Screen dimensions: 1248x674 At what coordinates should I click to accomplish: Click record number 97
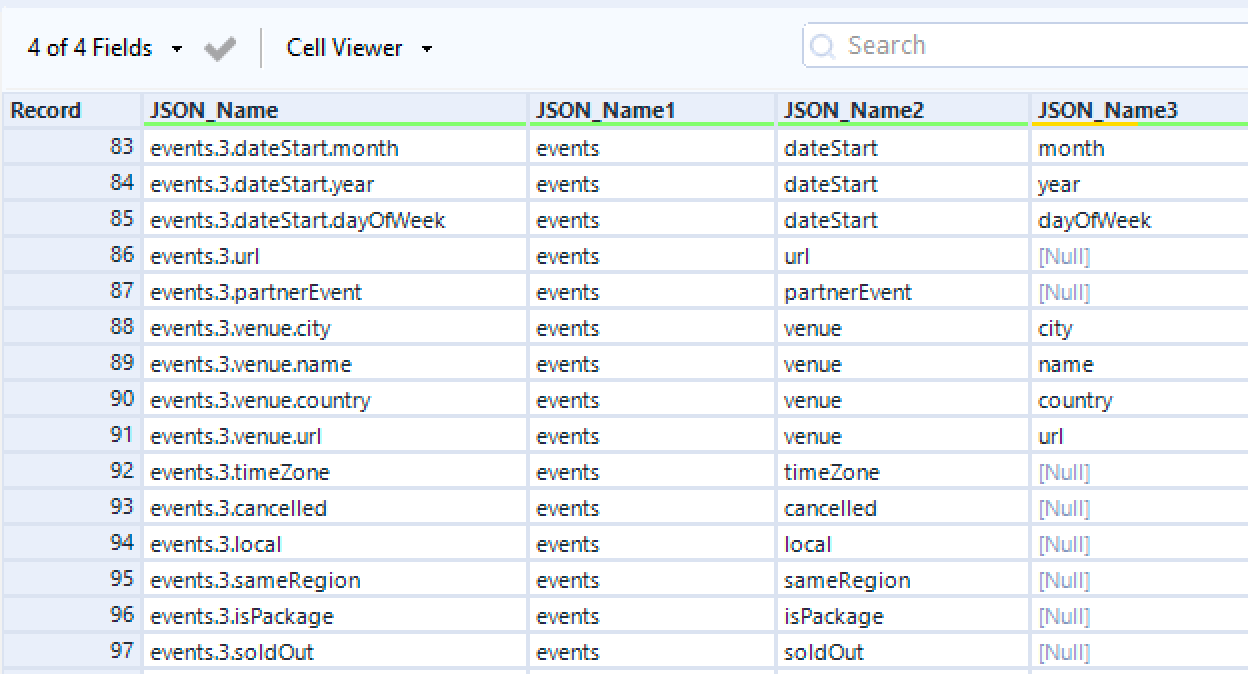(121, 650)
